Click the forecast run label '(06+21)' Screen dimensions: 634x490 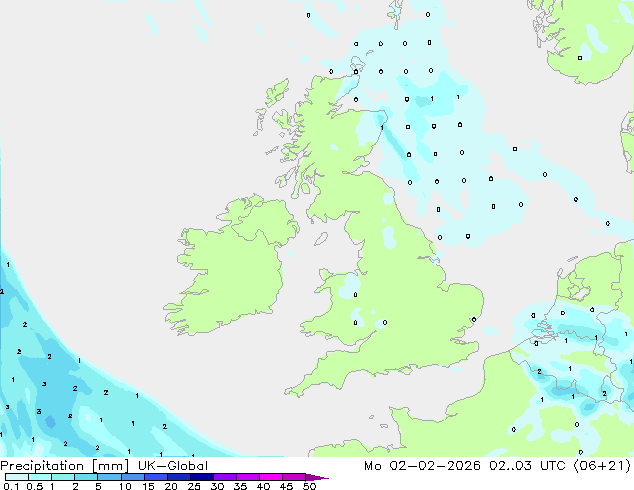[x=602, y=466]
